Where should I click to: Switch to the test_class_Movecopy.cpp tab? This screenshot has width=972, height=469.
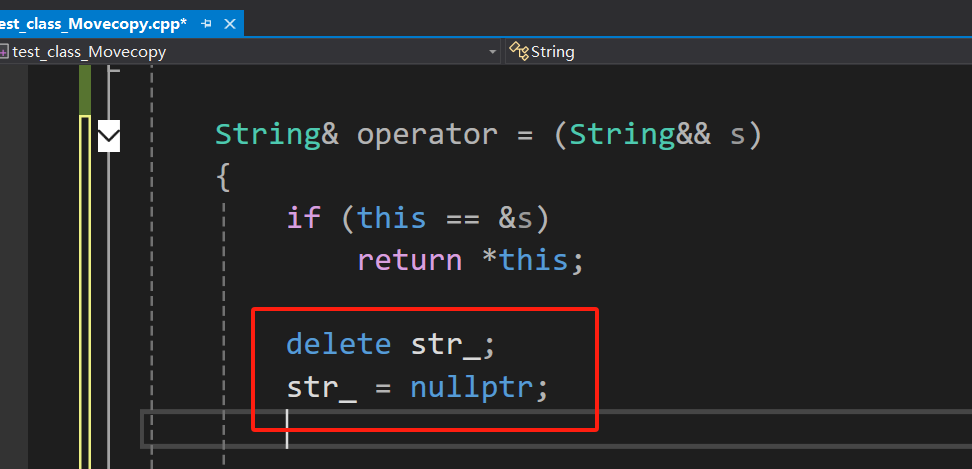pos(93,24)
